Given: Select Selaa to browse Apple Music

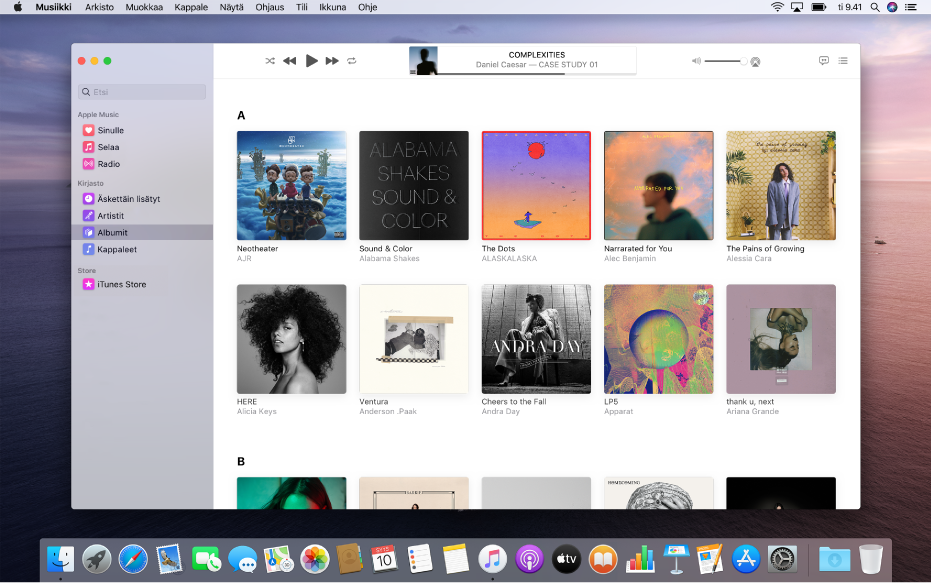Looking at the screenshot, I should [108, 146].
